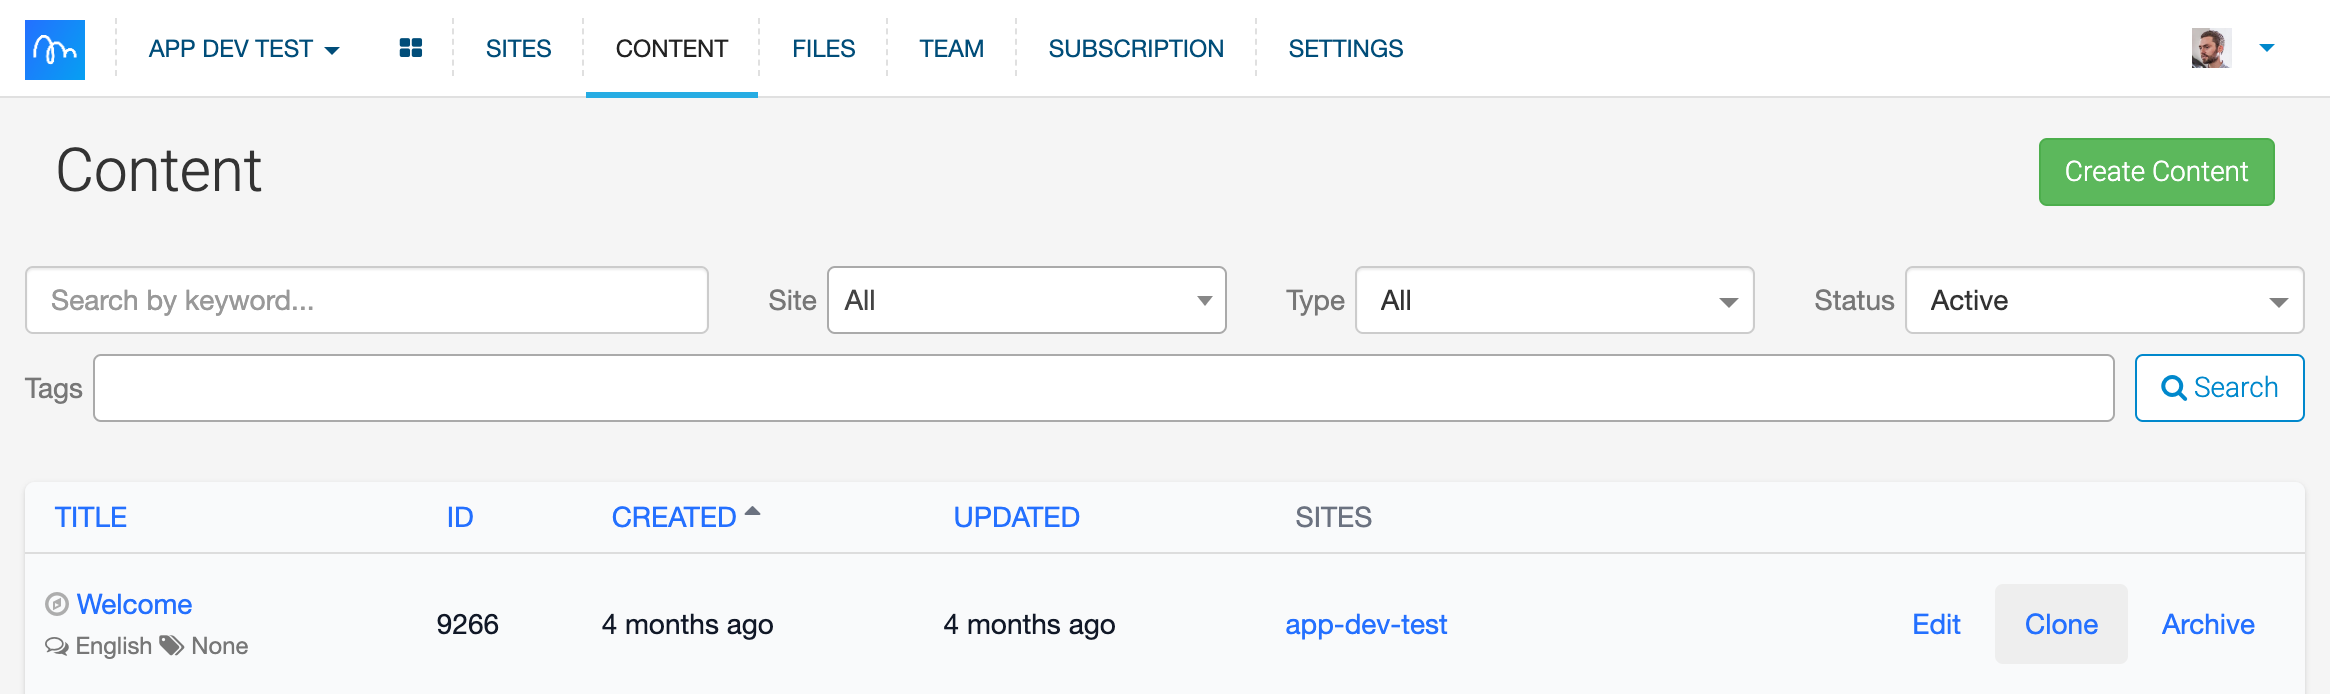Click the language speech bubble icon
Viewport: 2330px width, 694px height.
coord(57,646)
